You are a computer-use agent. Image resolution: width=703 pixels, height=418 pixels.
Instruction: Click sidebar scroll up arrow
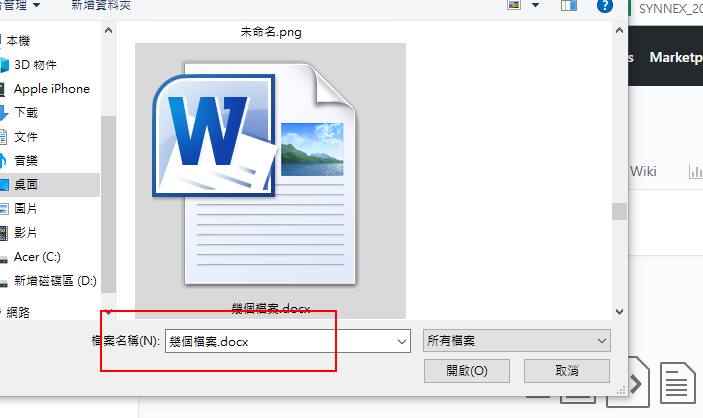(108, 30)
